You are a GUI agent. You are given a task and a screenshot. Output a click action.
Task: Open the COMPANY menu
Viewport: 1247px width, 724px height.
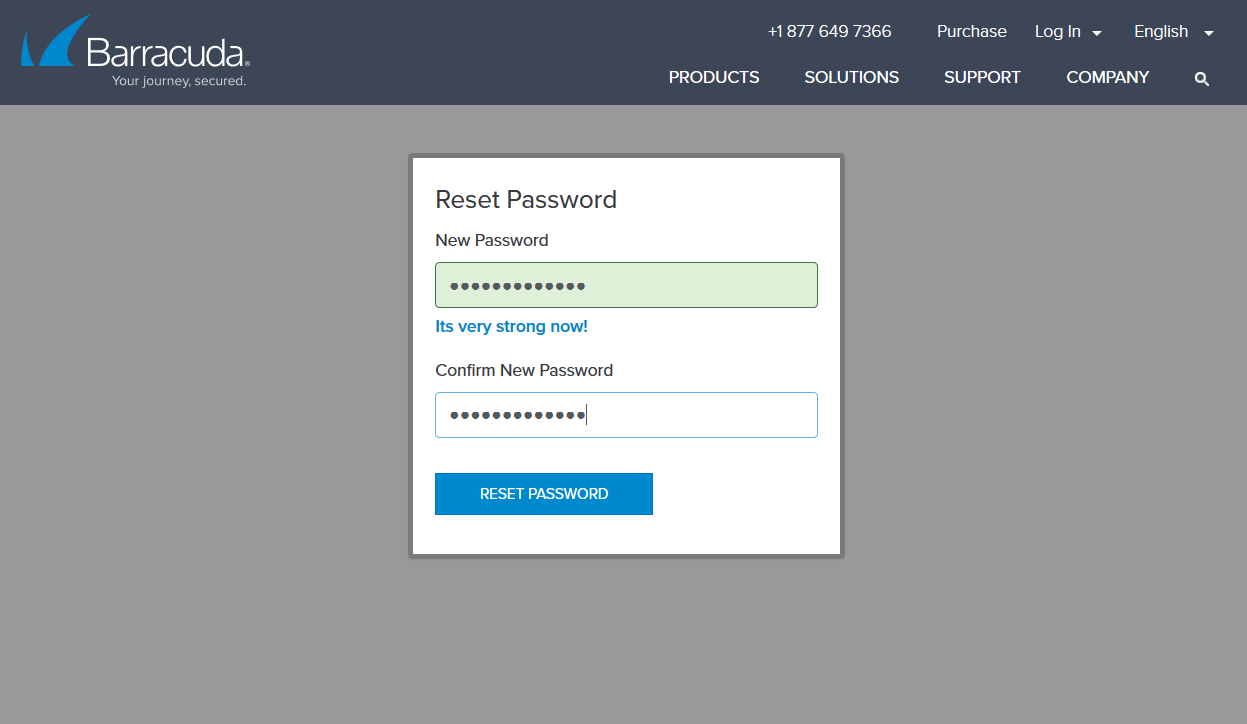1107,77
